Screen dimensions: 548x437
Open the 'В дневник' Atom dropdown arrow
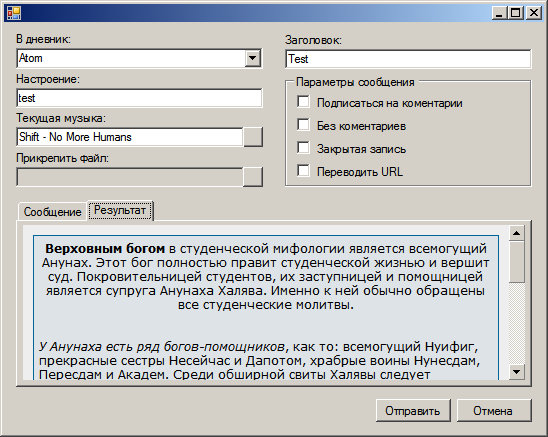[x=252, y=58]
